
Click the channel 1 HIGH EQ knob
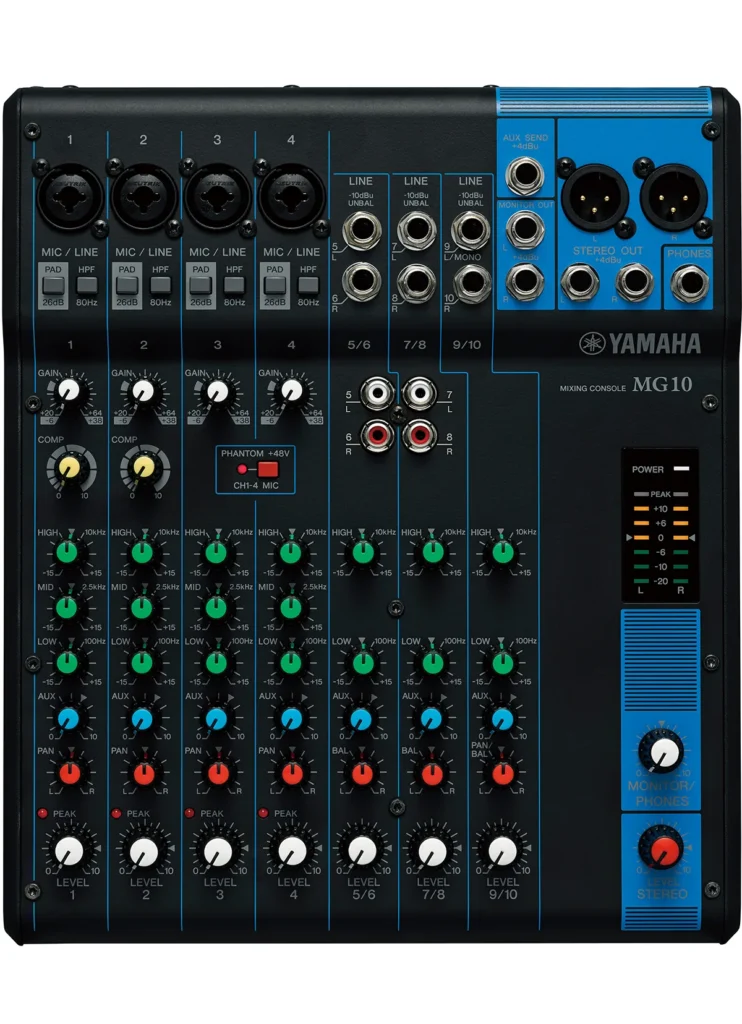tap(67, 552)
